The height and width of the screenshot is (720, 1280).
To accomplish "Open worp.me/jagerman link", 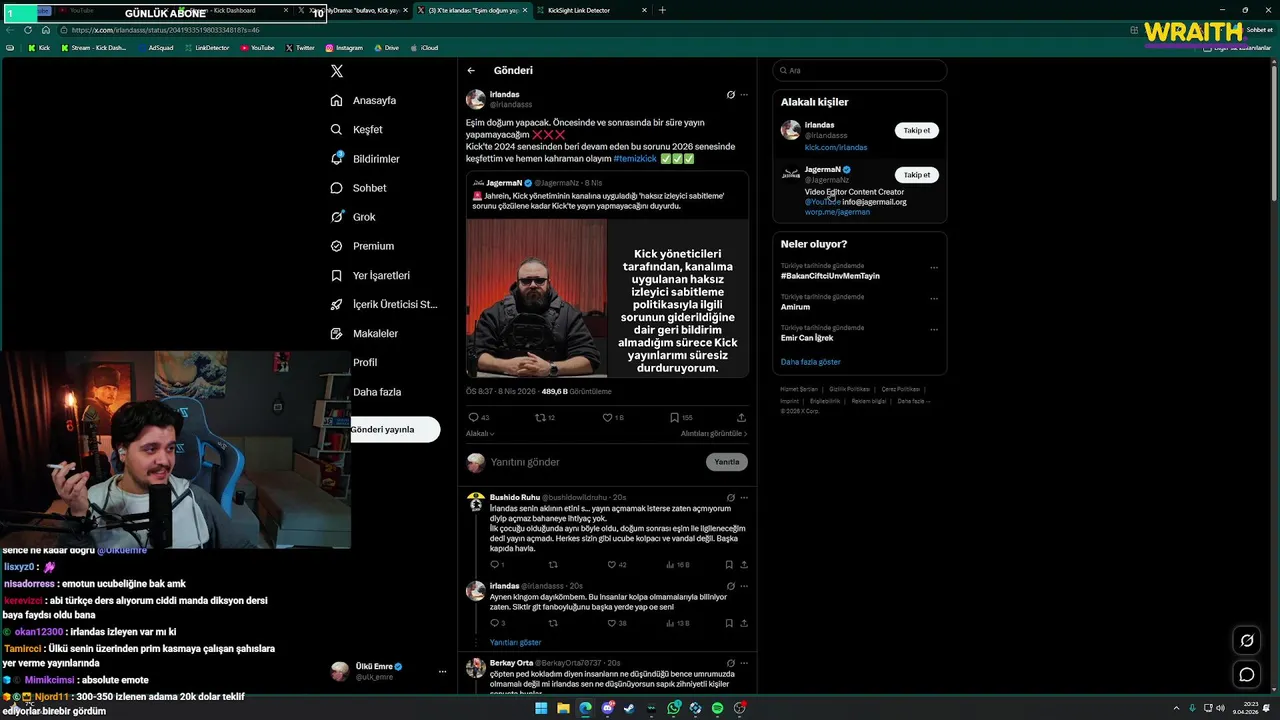I will [837, 212].
